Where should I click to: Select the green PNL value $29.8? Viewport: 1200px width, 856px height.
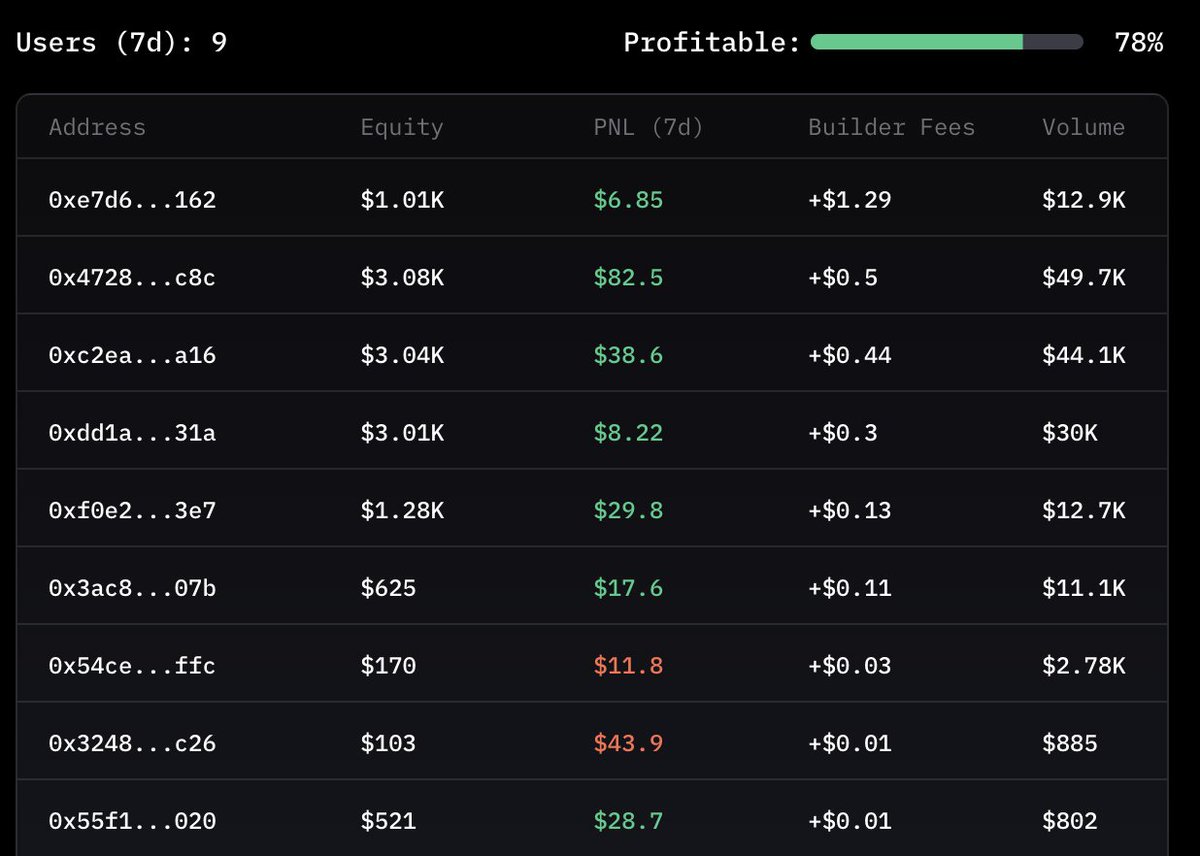(628, 511)
